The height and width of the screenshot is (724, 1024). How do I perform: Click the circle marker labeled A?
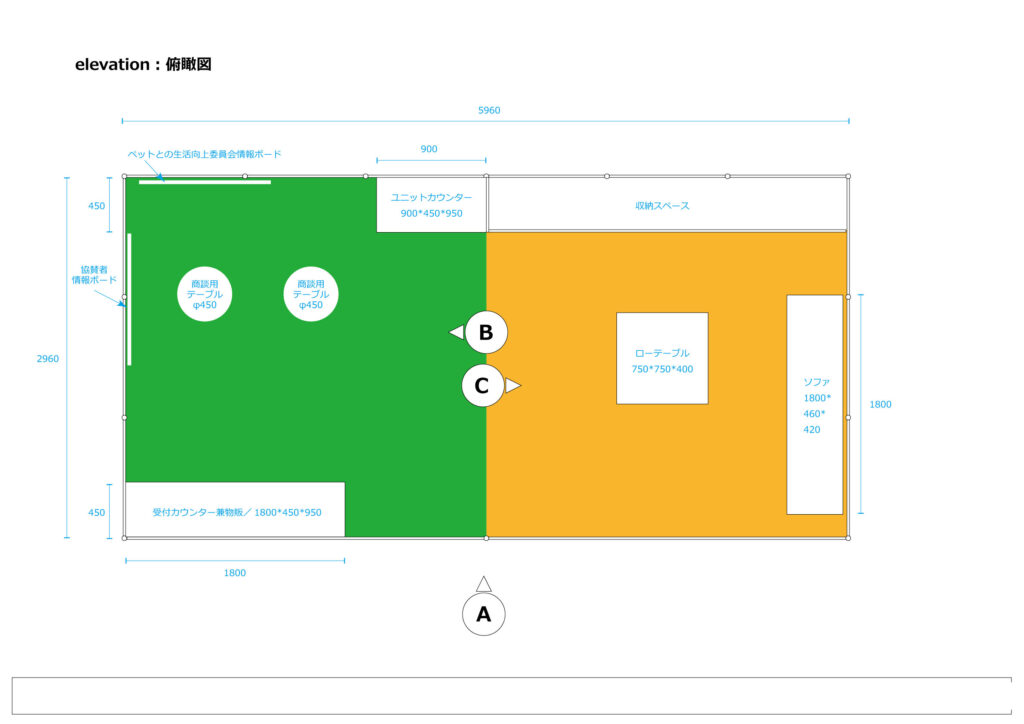click(483, 614)
